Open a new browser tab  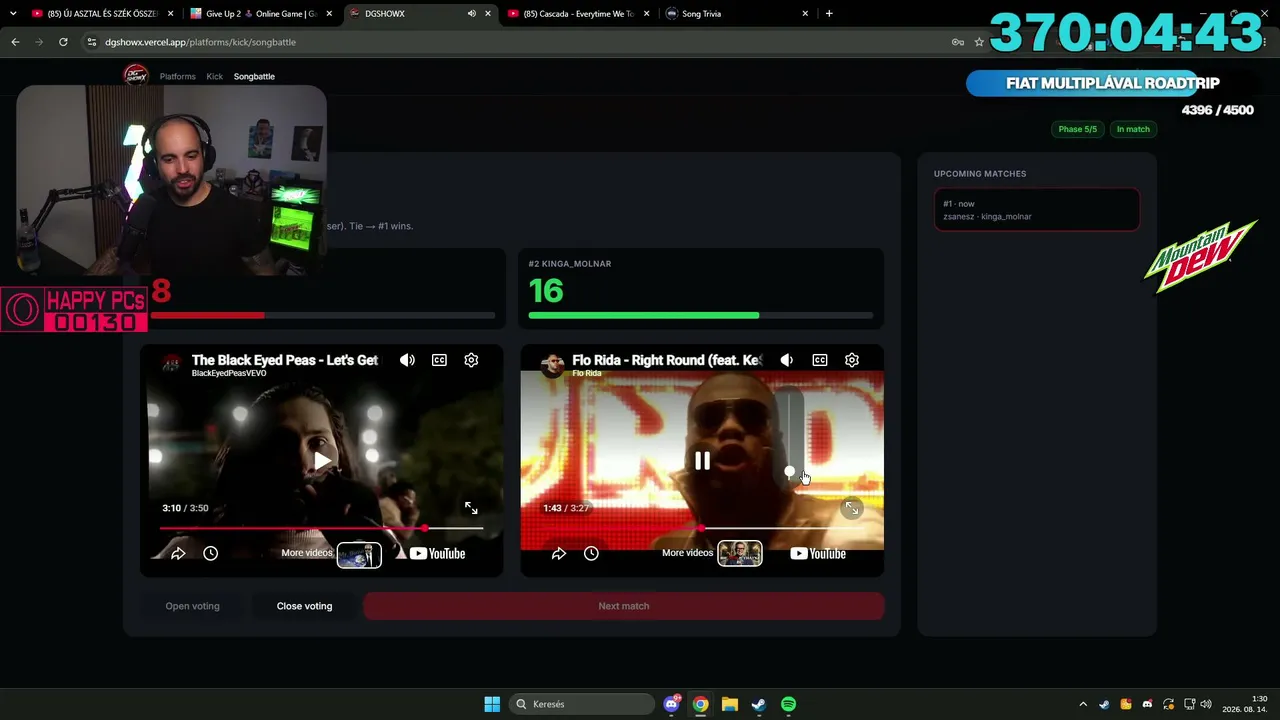[829, 14]
